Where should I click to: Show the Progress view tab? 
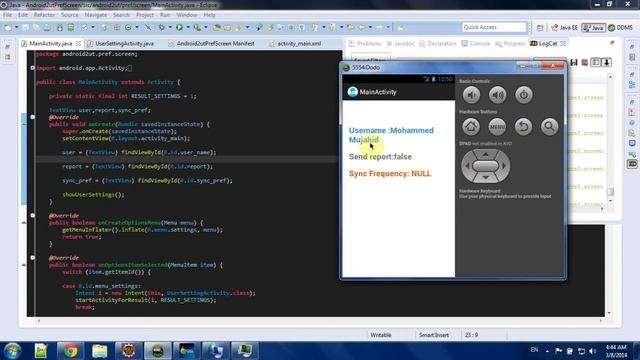click(510, 43)
